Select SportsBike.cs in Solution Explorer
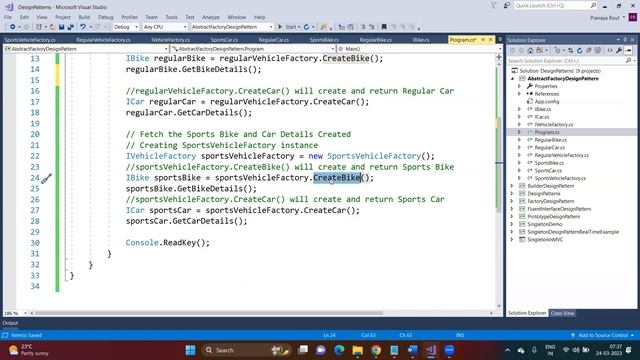This screenshot has width=640, height=360. [x=549, y=163]
